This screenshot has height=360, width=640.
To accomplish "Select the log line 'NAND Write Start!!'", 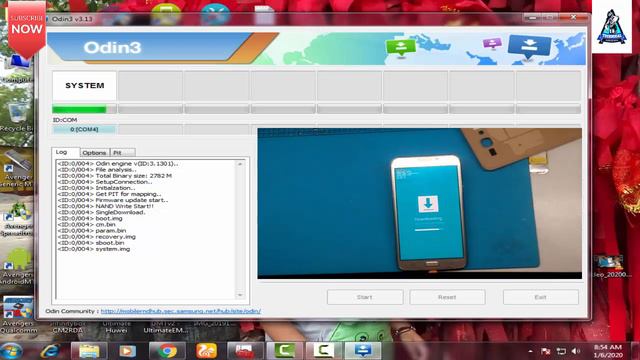I will pos(106,206).
